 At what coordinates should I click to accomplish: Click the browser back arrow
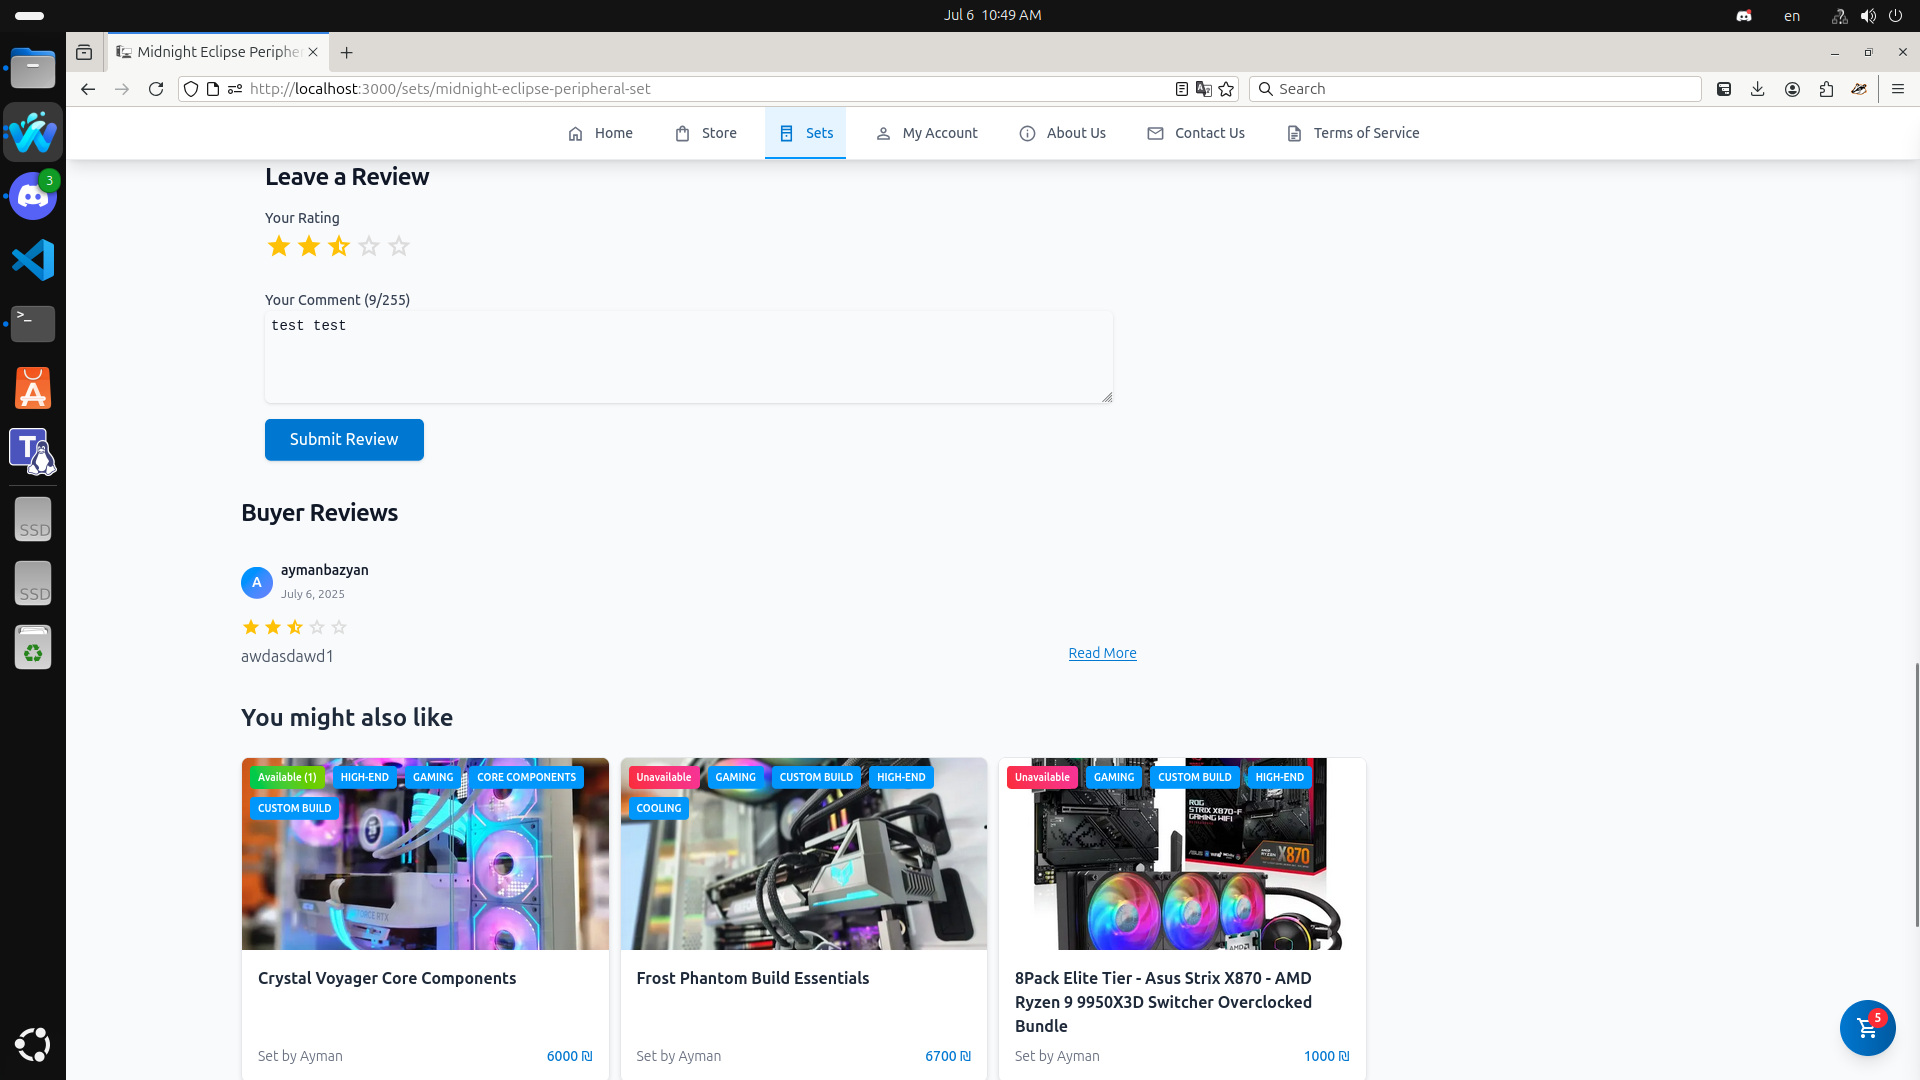[x=88, y=89]
